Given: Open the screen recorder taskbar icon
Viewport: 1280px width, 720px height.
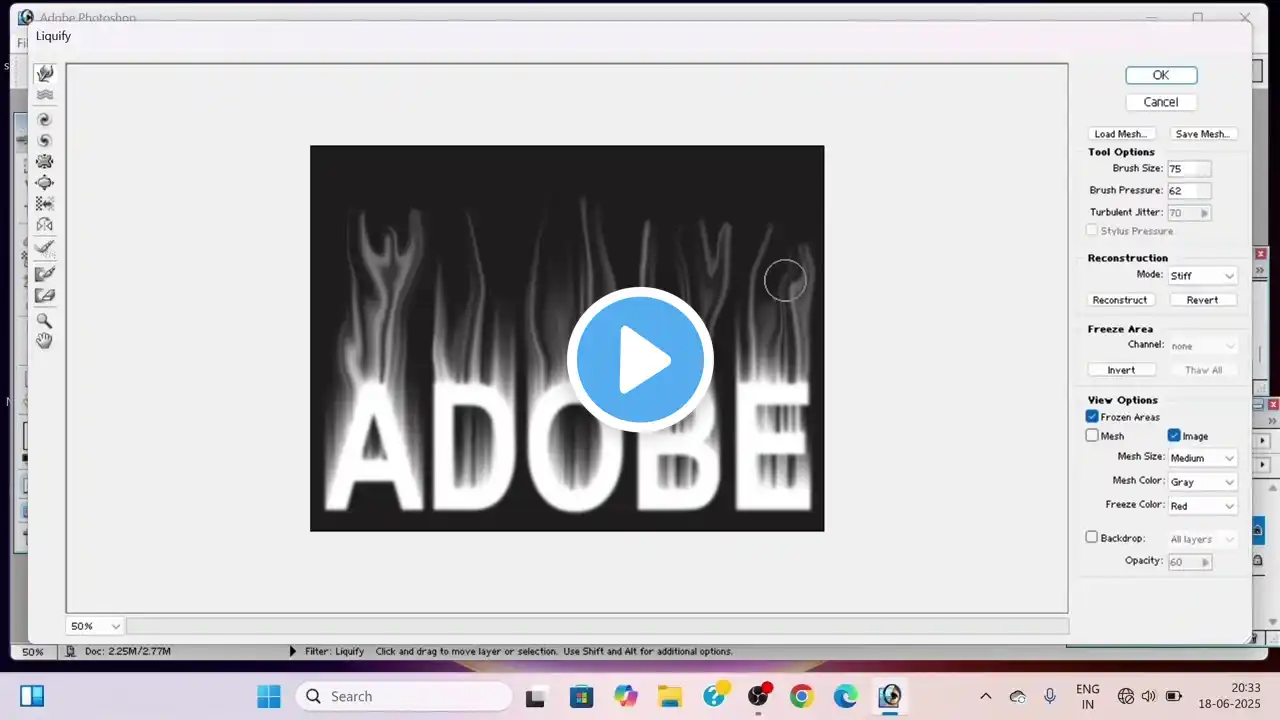Looking at the screenshot, I should click(x=758, y=696).
